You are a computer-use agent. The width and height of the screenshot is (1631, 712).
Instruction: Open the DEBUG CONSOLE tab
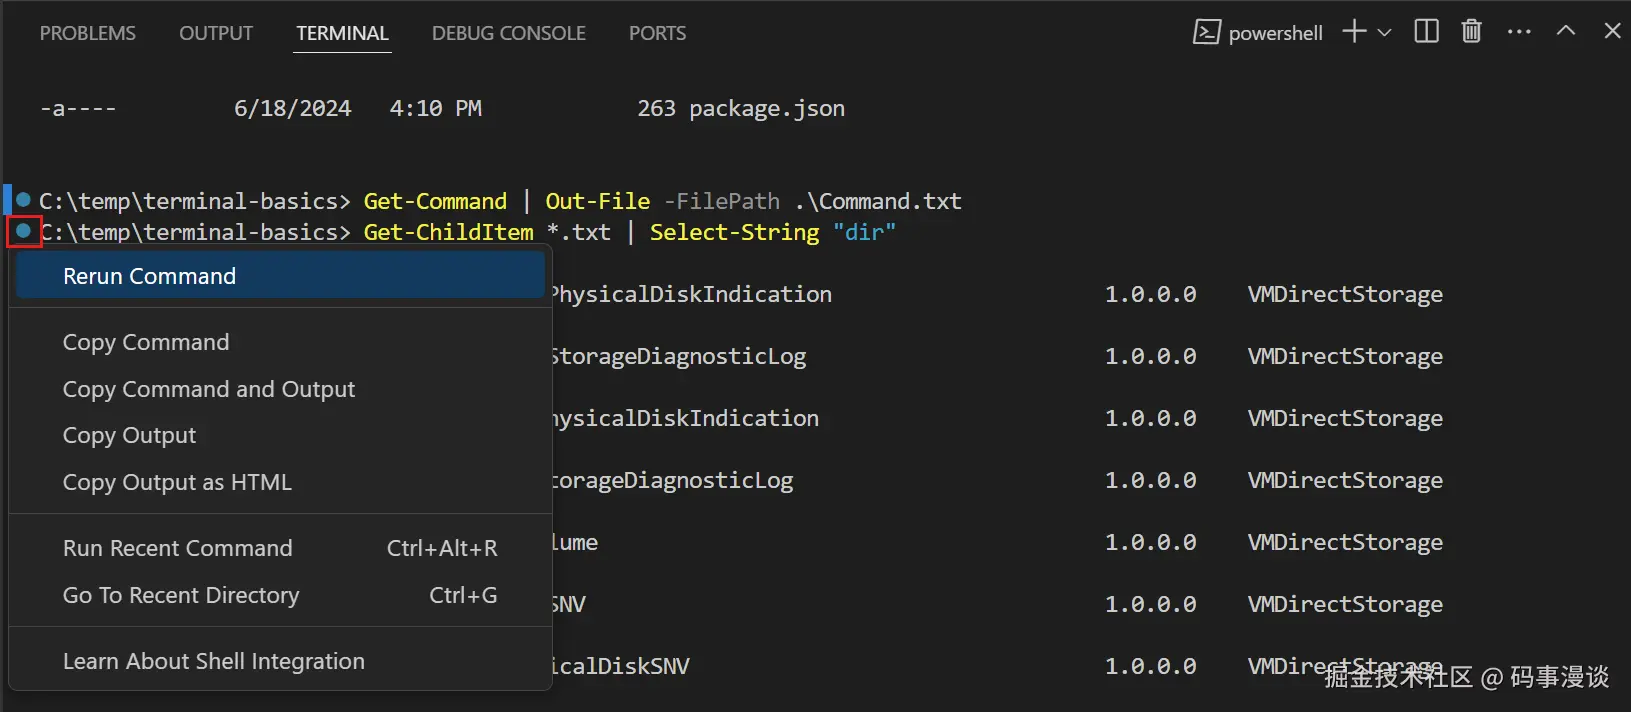pos(509,33)
